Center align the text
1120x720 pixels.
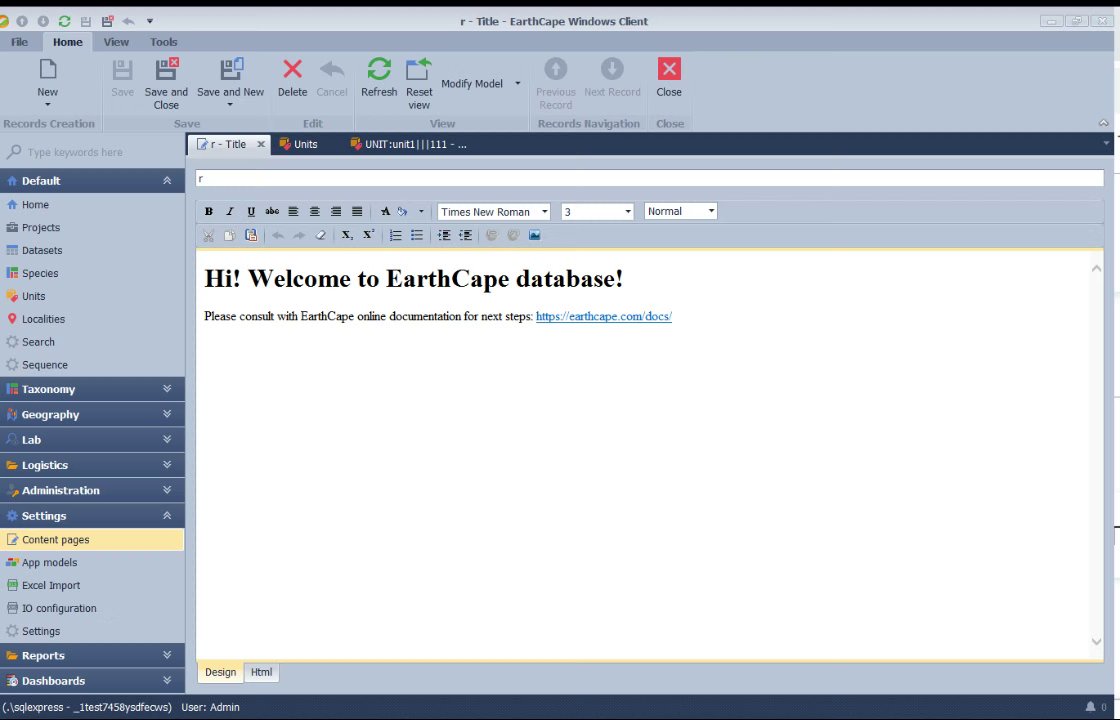314,211
